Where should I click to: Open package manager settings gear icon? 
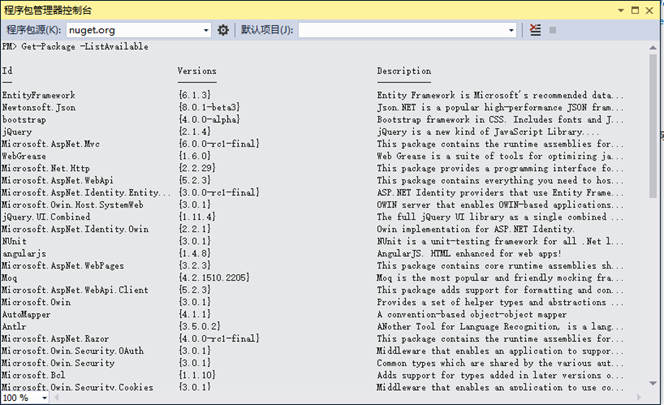[x=223, y=30]
